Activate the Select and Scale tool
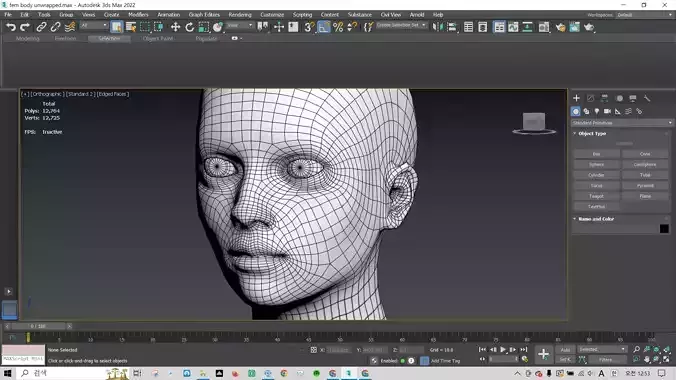676x380 pixels. pos(203,27)
